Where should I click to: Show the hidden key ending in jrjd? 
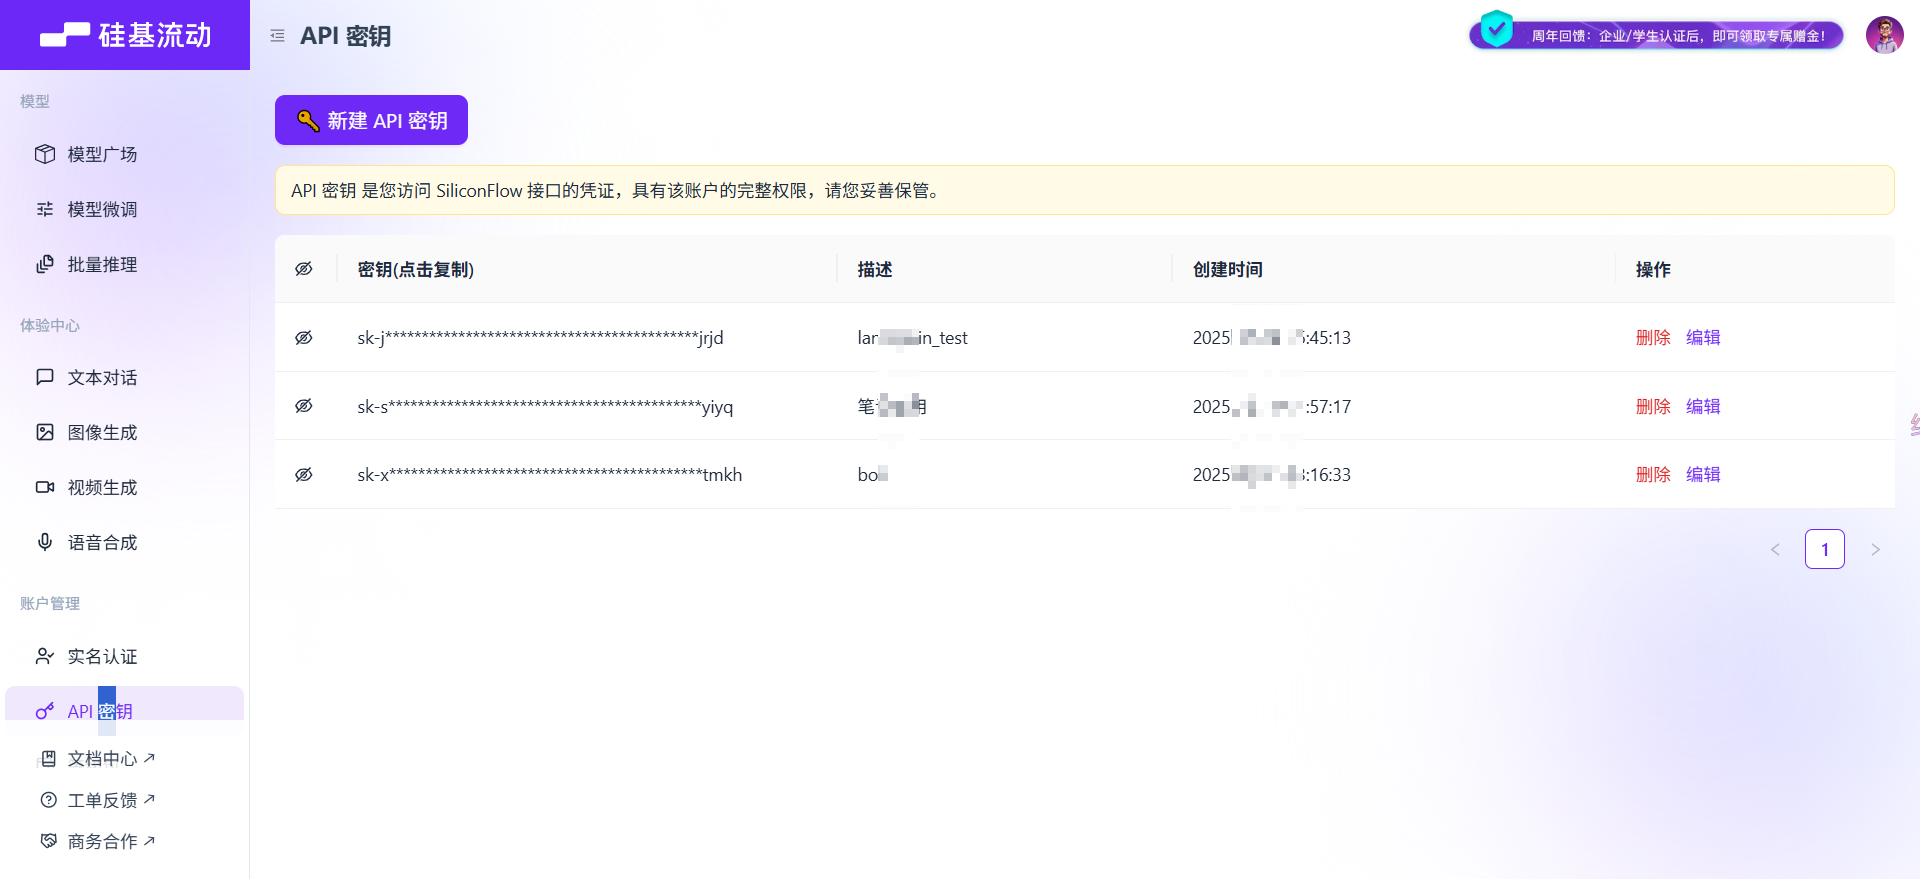(304, 338)
